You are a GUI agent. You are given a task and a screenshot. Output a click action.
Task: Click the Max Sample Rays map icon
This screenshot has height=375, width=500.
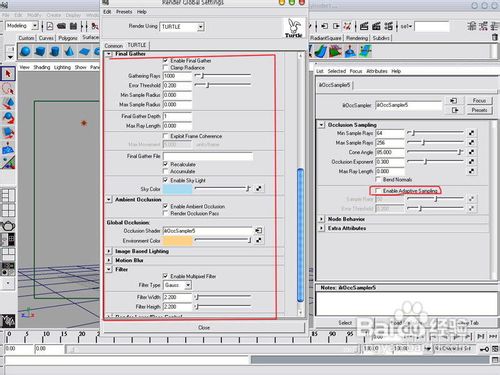(x=471, y=143)
